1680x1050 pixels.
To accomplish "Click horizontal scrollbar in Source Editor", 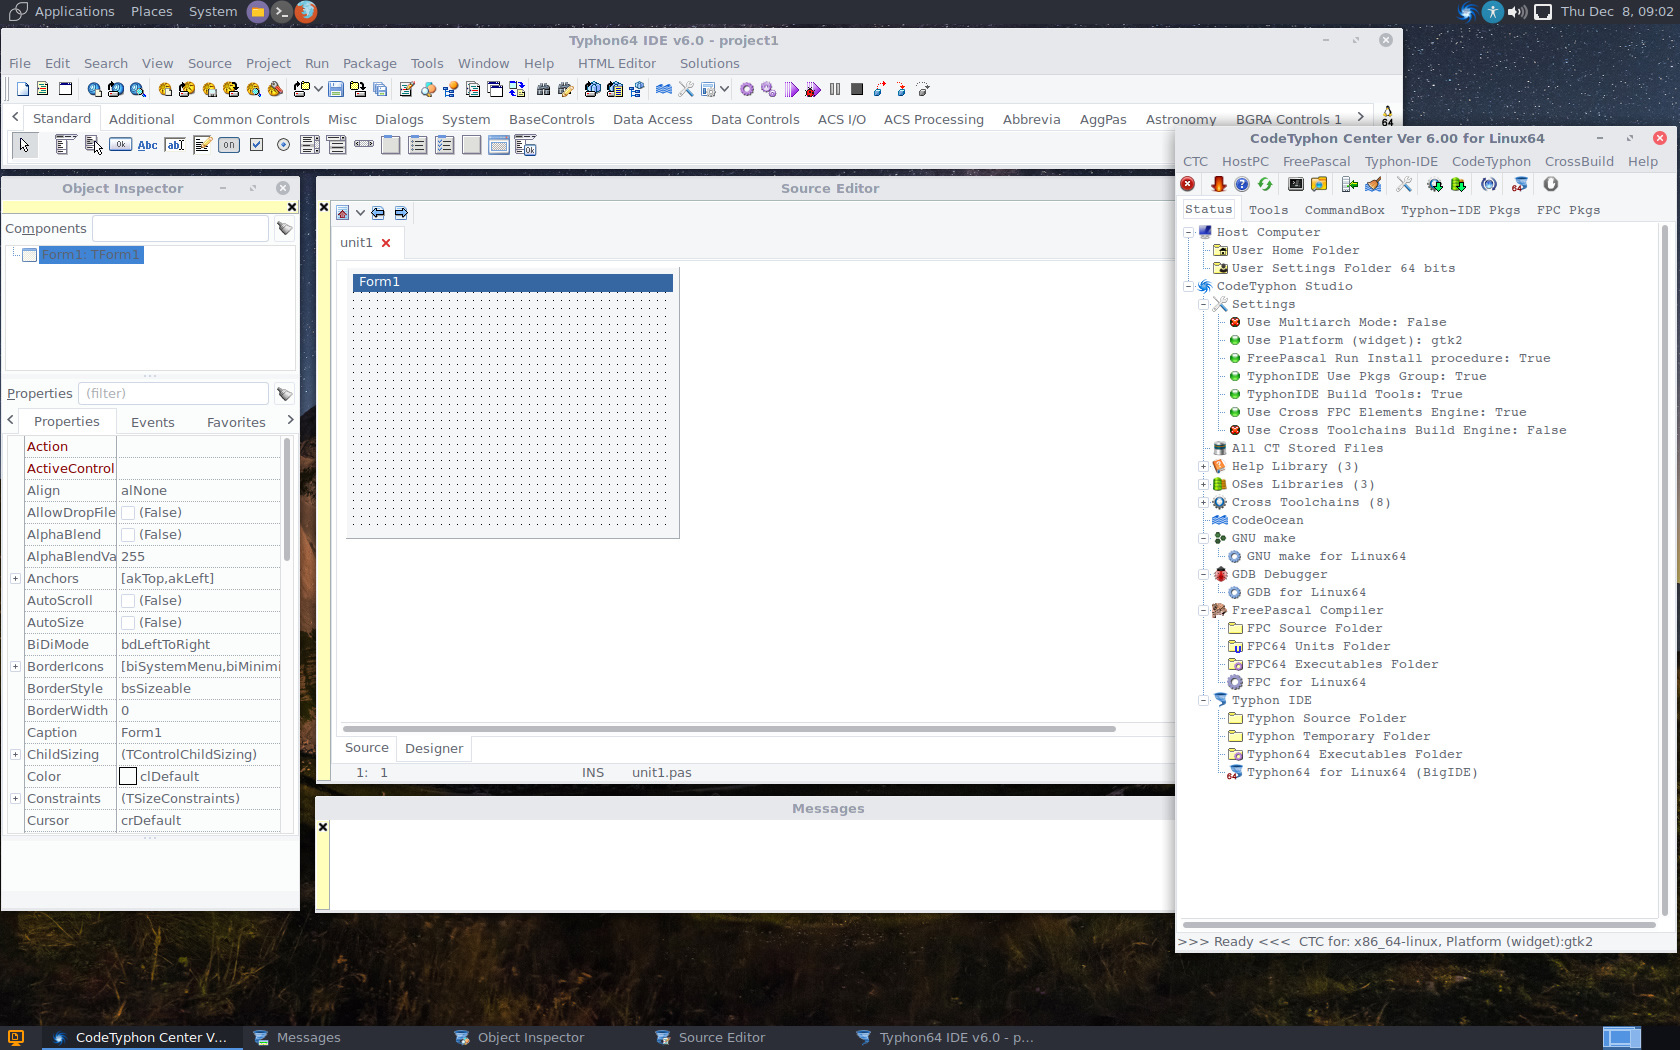I will click(729, 729).
